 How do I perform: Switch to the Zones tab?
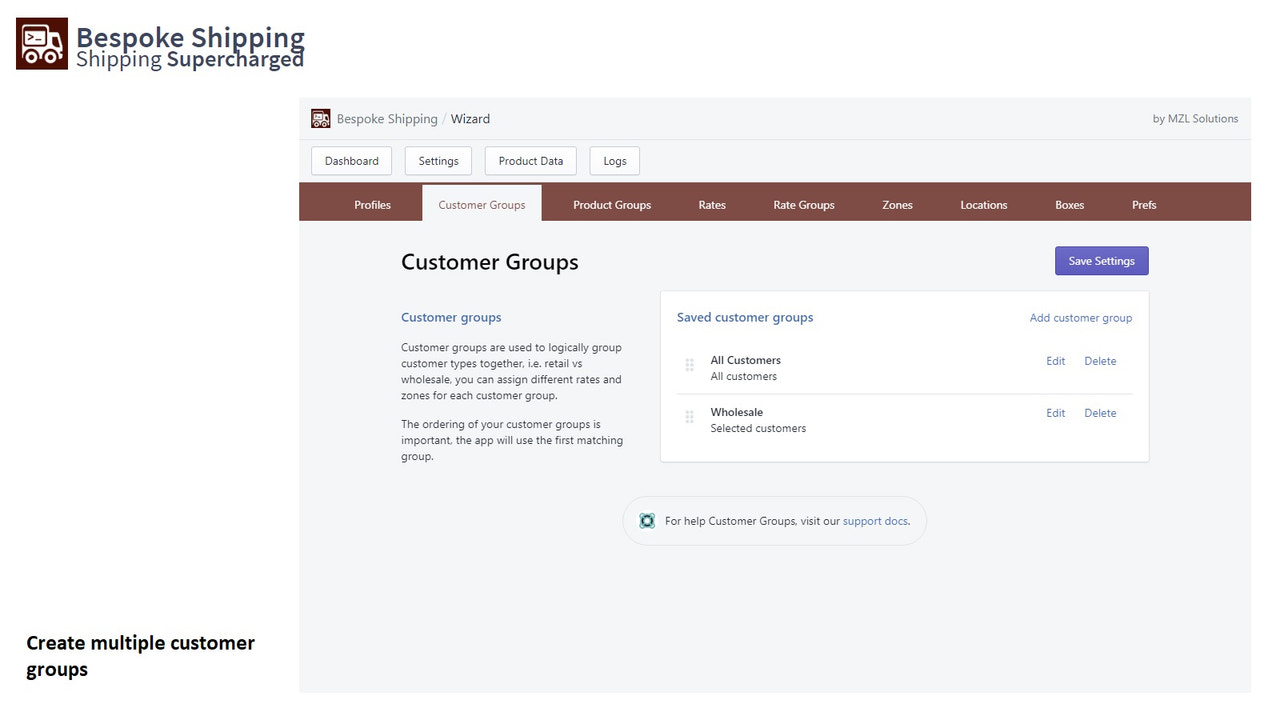point(897,204)
